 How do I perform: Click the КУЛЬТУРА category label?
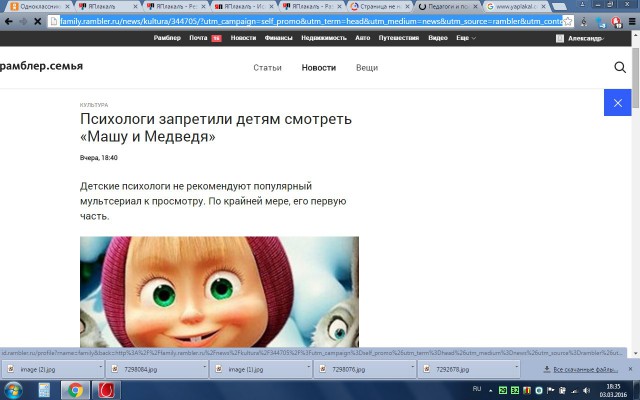tap(94, 105)
